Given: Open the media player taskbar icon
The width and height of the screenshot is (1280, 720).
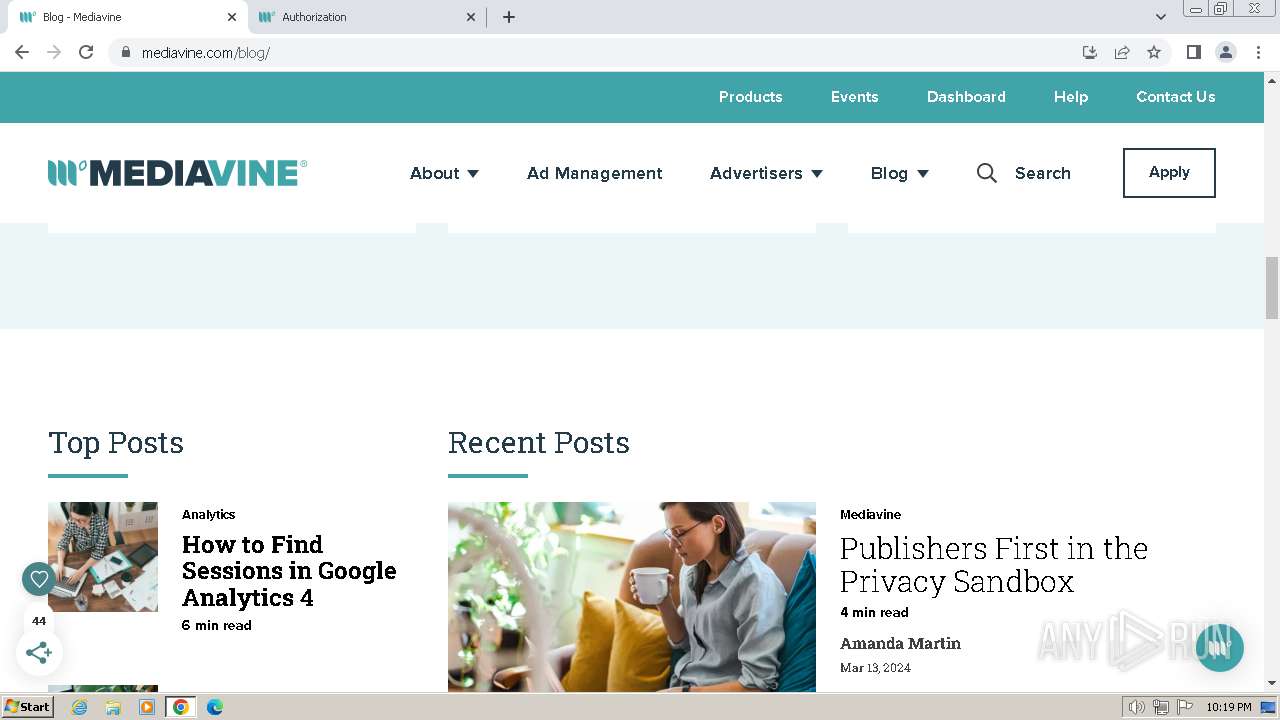Looking at the screenshot, I should 147,707.
